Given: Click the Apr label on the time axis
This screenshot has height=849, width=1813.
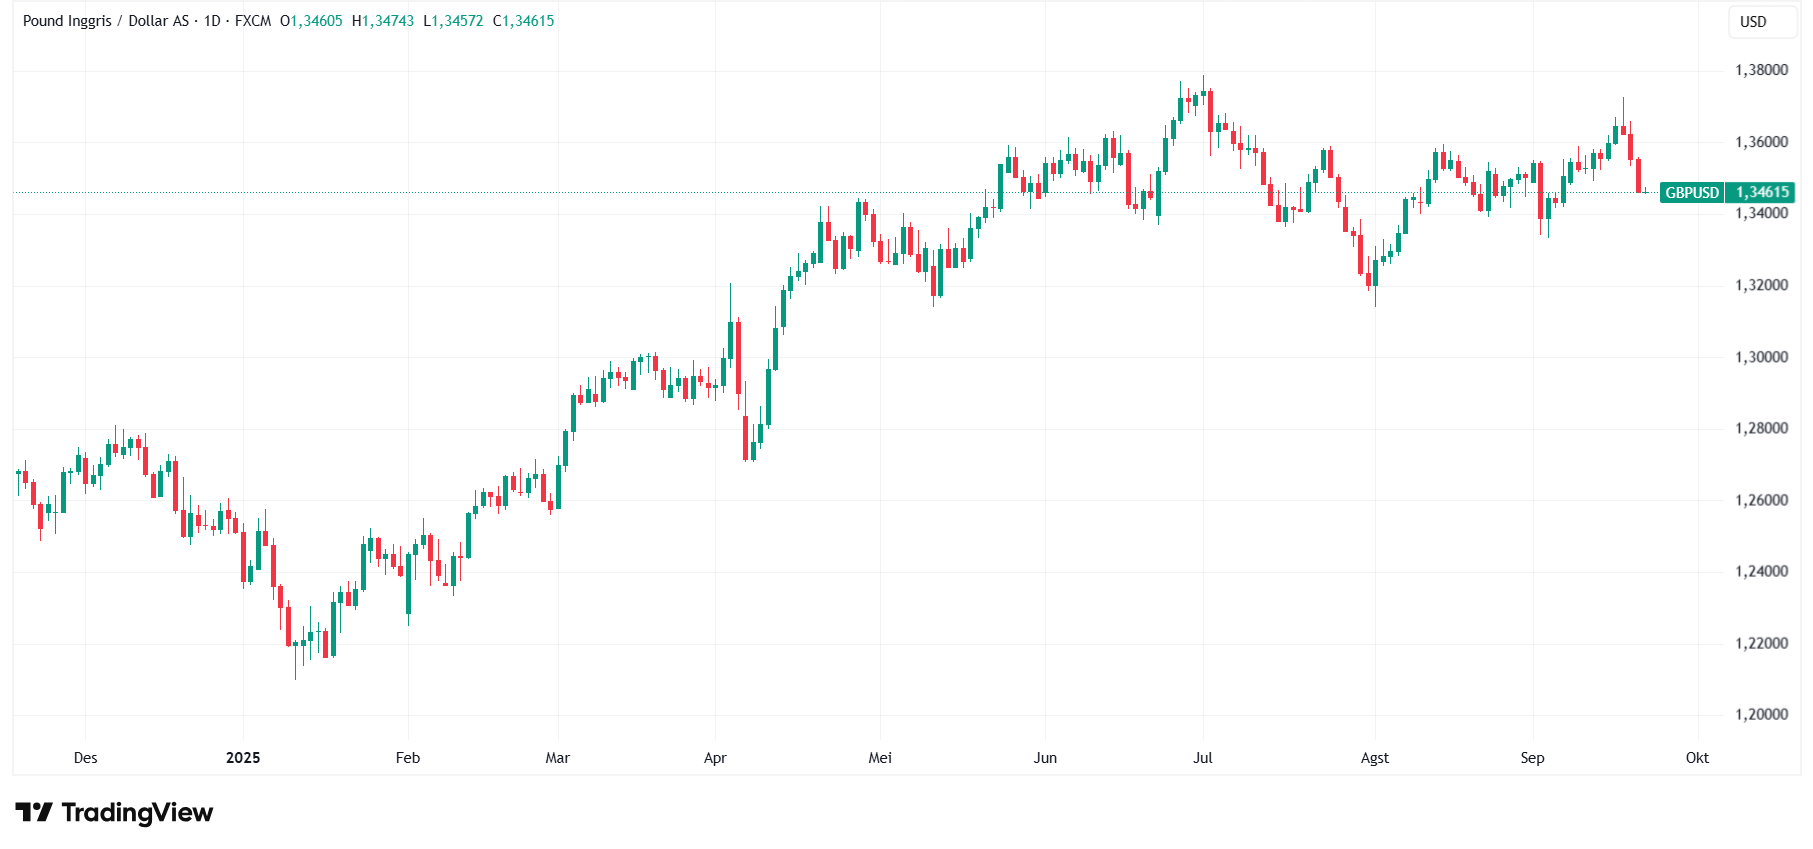Looking at the screenshot, I should (715, 758).
